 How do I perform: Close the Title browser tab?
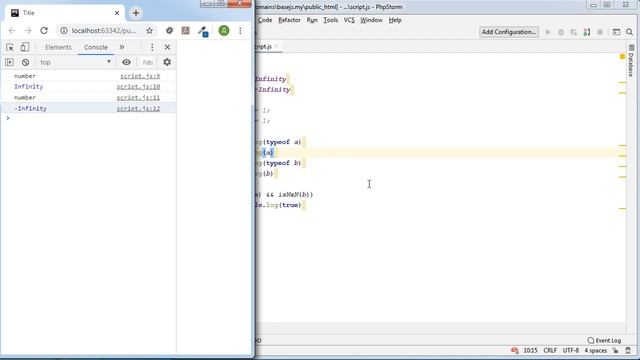click(x=117, y=13)
